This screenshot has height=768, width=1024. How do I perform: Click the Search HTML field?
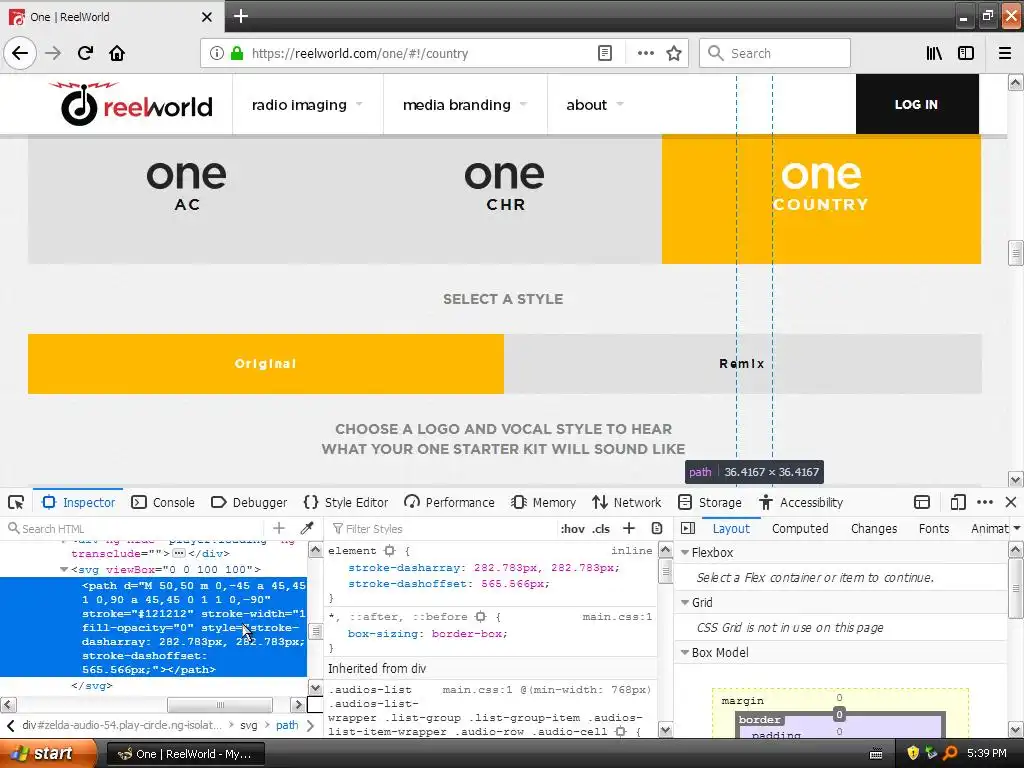tap(134, 528)
